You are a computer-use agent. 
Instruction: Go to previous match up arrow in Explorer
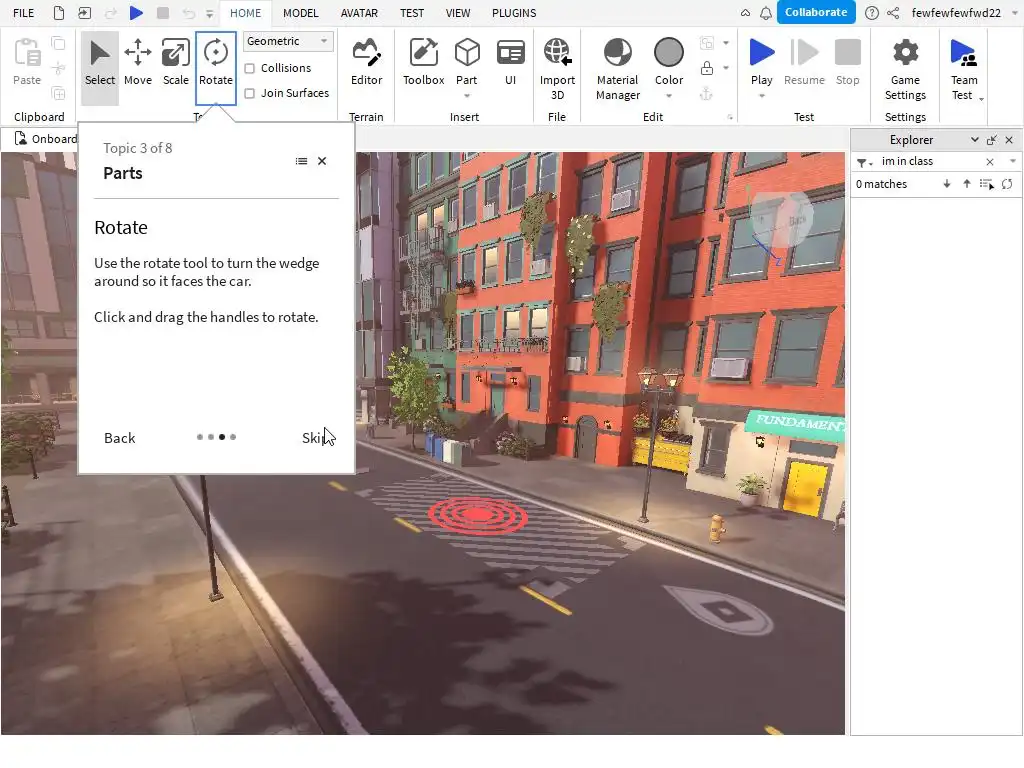[x=967, y=184]
